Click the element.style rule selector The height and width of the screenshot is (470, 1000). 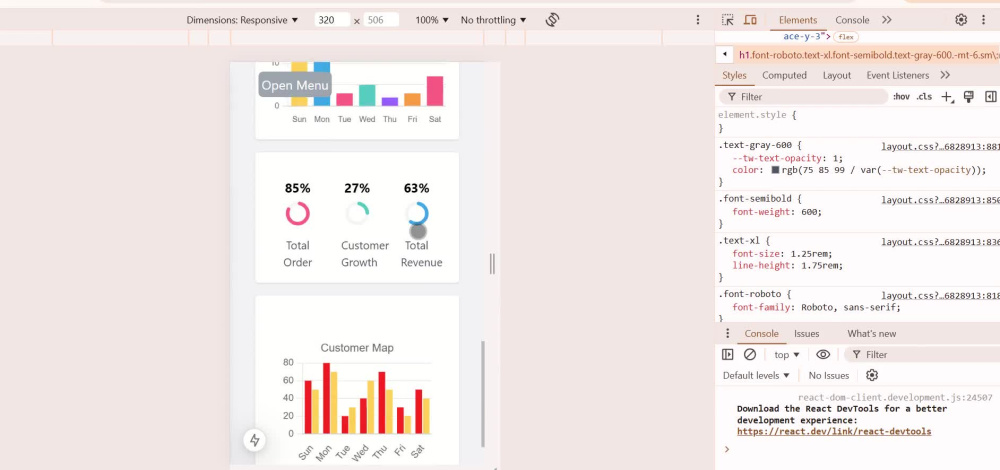tap(753, 115)
